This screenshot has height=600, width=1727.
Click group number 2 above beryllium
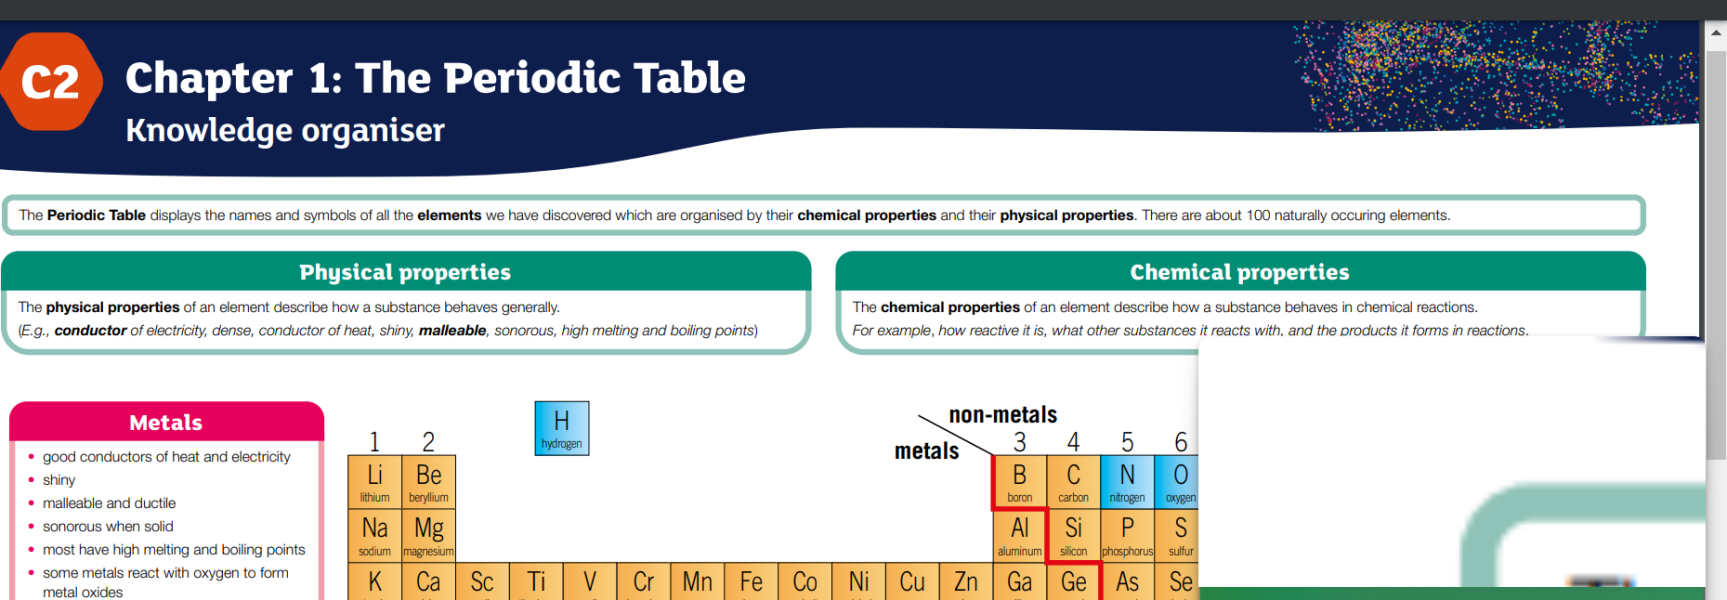pyautogui.click(x=429, y=442)
